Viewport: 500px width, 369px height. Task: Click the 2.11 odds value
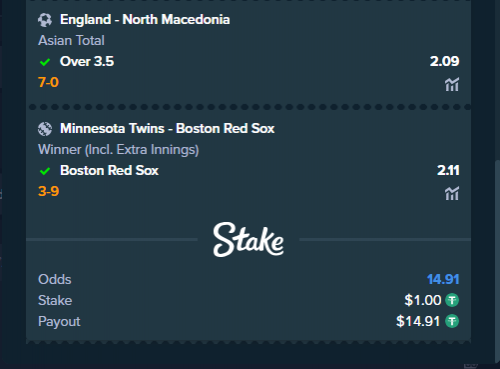click(448, 170)
